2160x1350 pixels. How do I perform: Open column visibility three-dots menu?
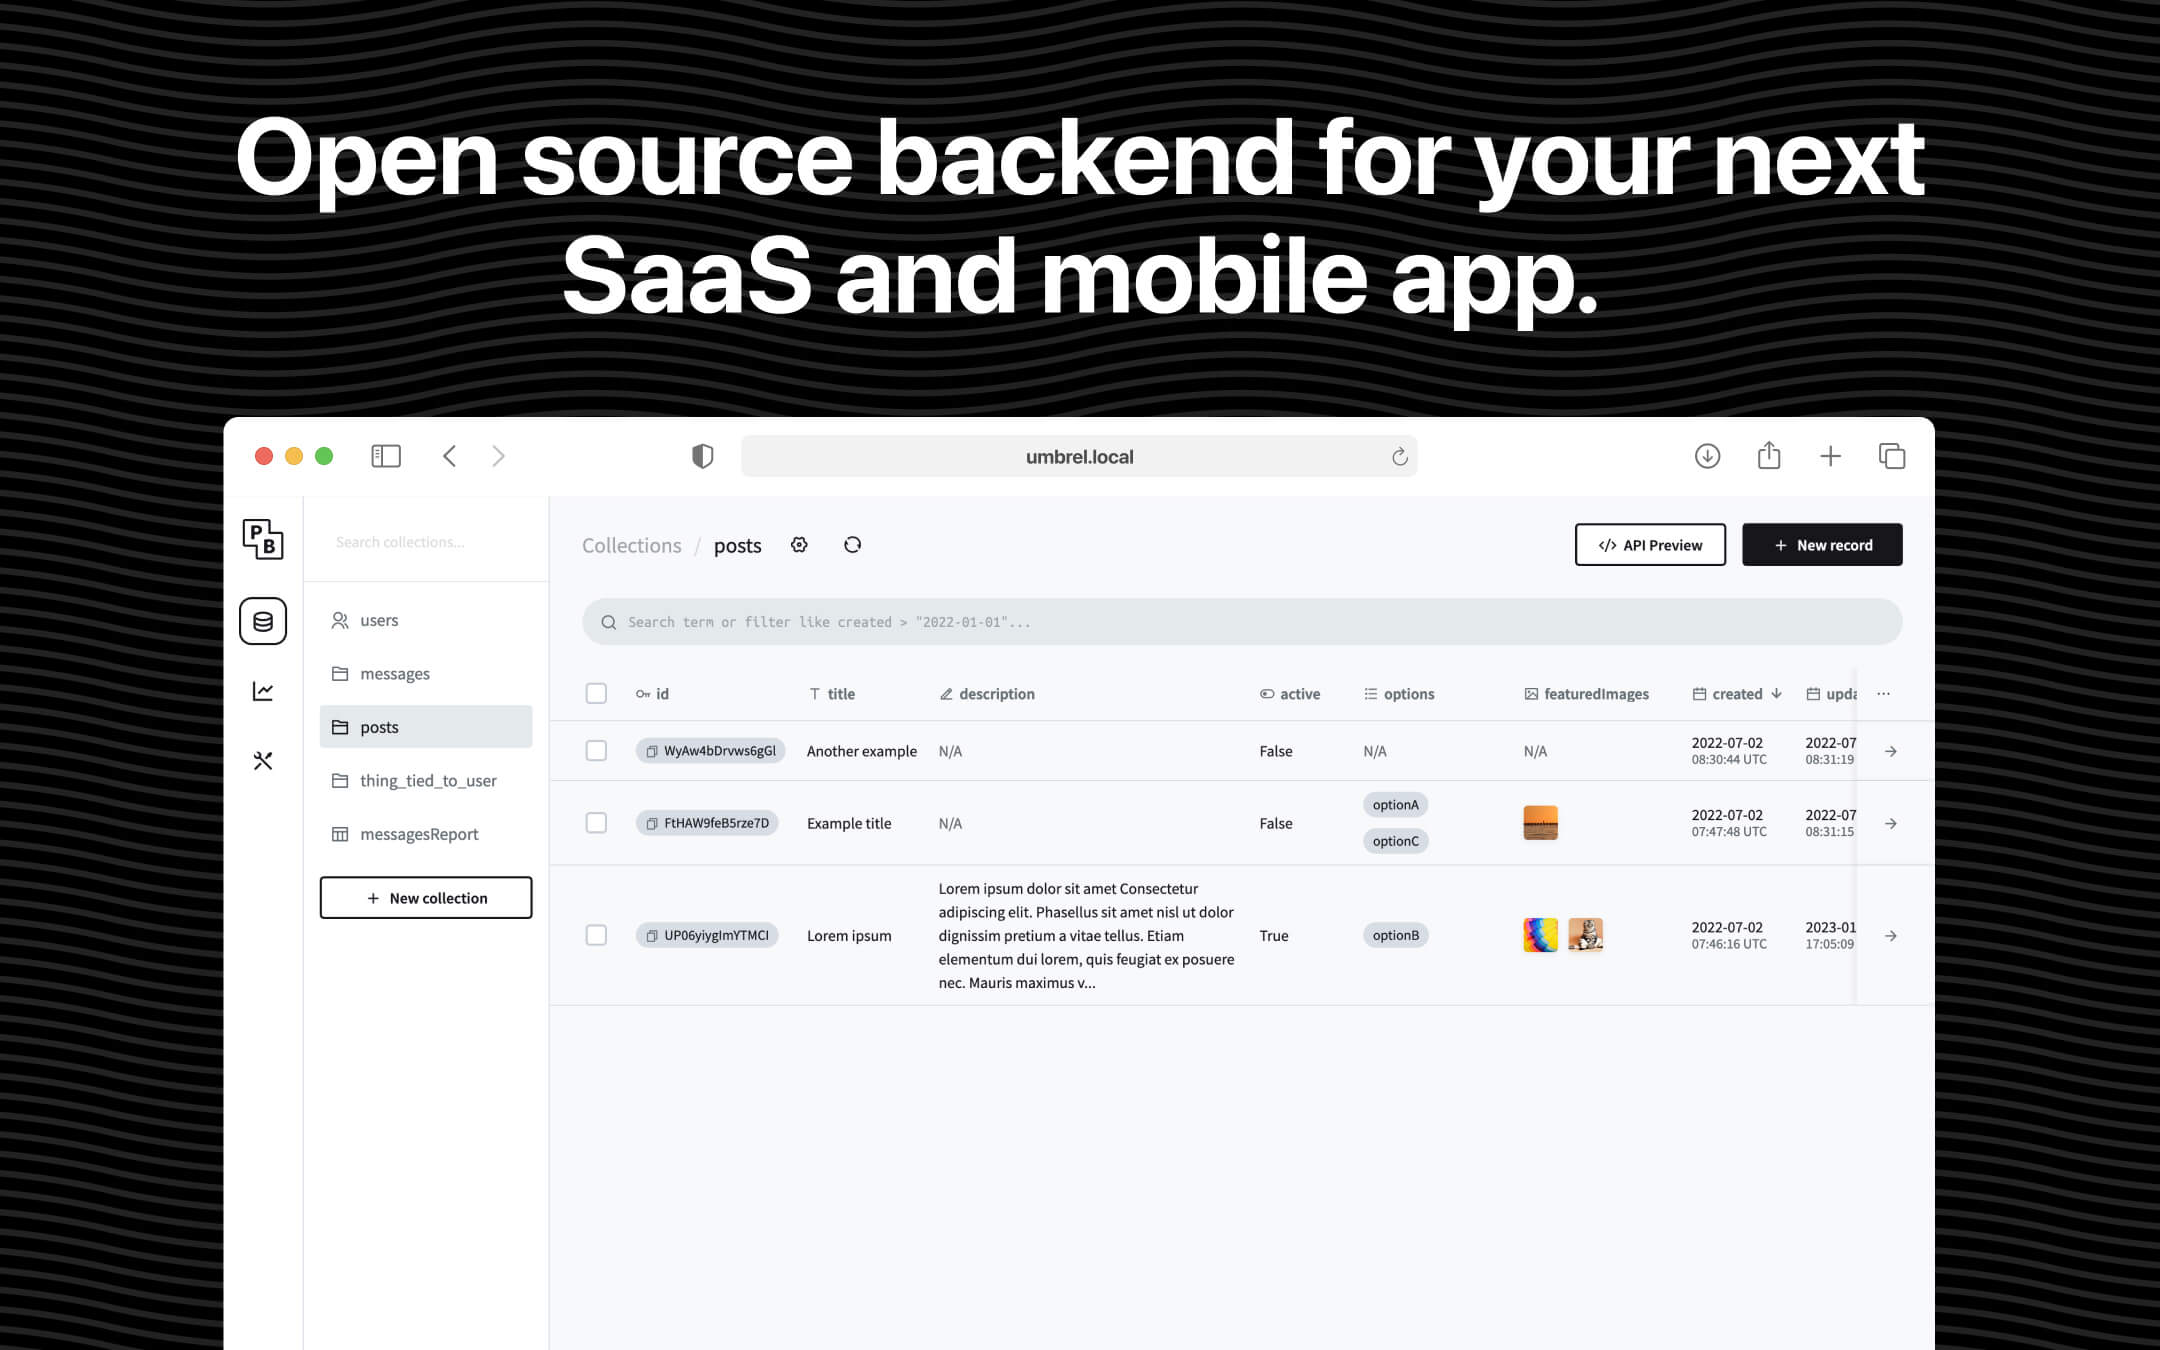point(1883,694)
